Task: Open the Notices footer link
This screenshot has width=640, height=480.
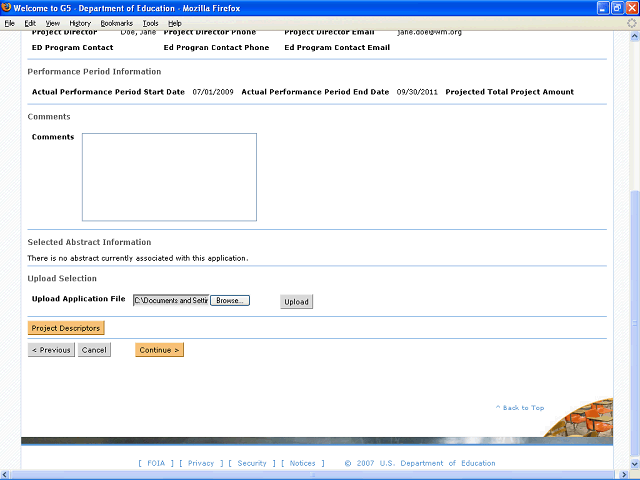Action: [x=302, y=463]
